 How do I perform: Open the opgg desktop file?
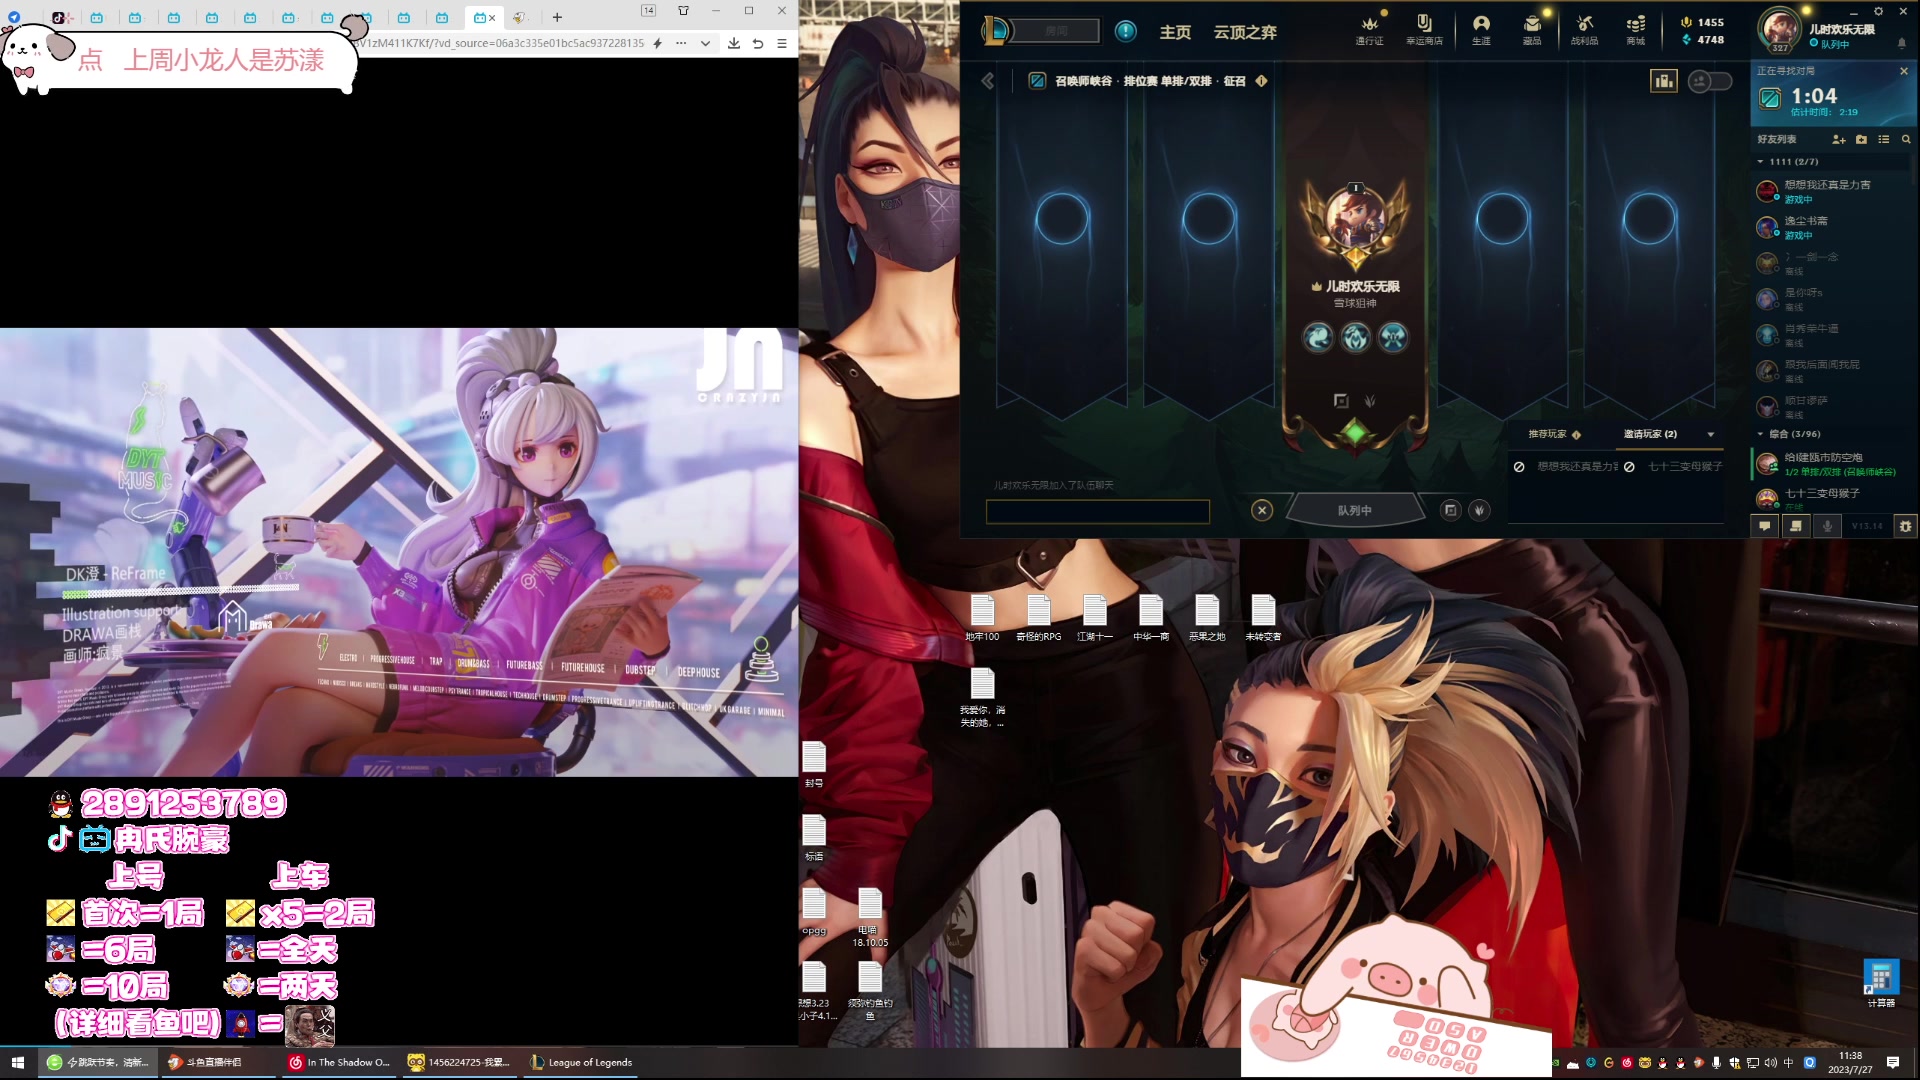(x=814, y=910)
